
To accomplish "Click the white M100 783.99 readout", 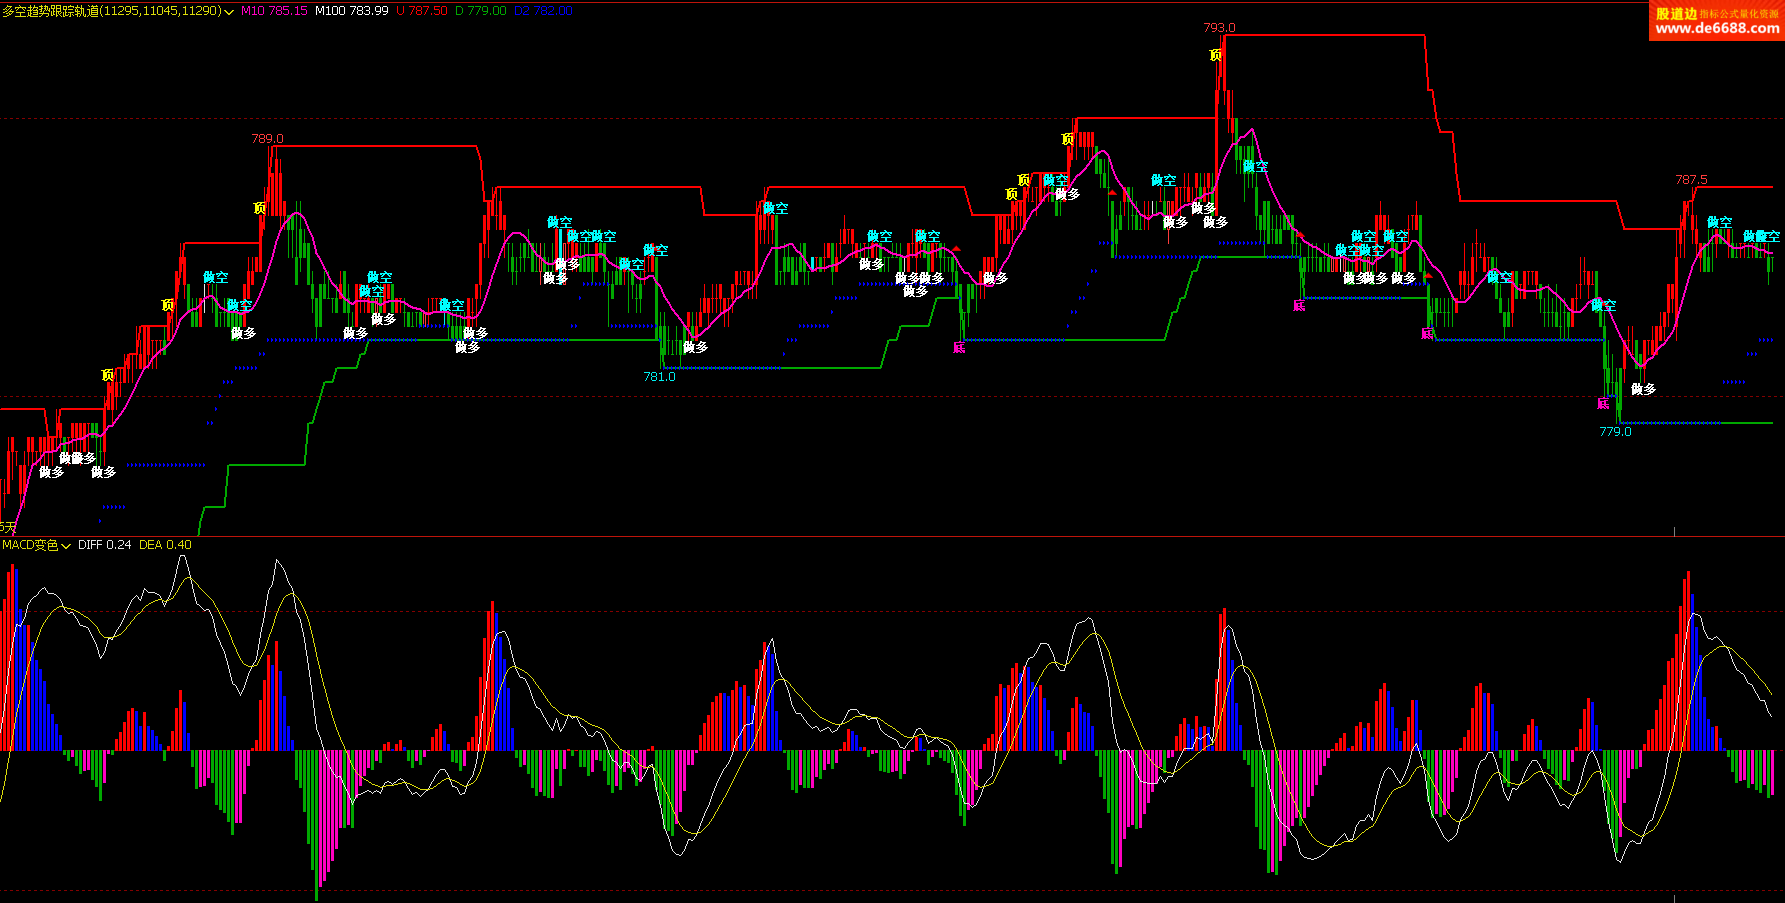I will tap(351, 11).
